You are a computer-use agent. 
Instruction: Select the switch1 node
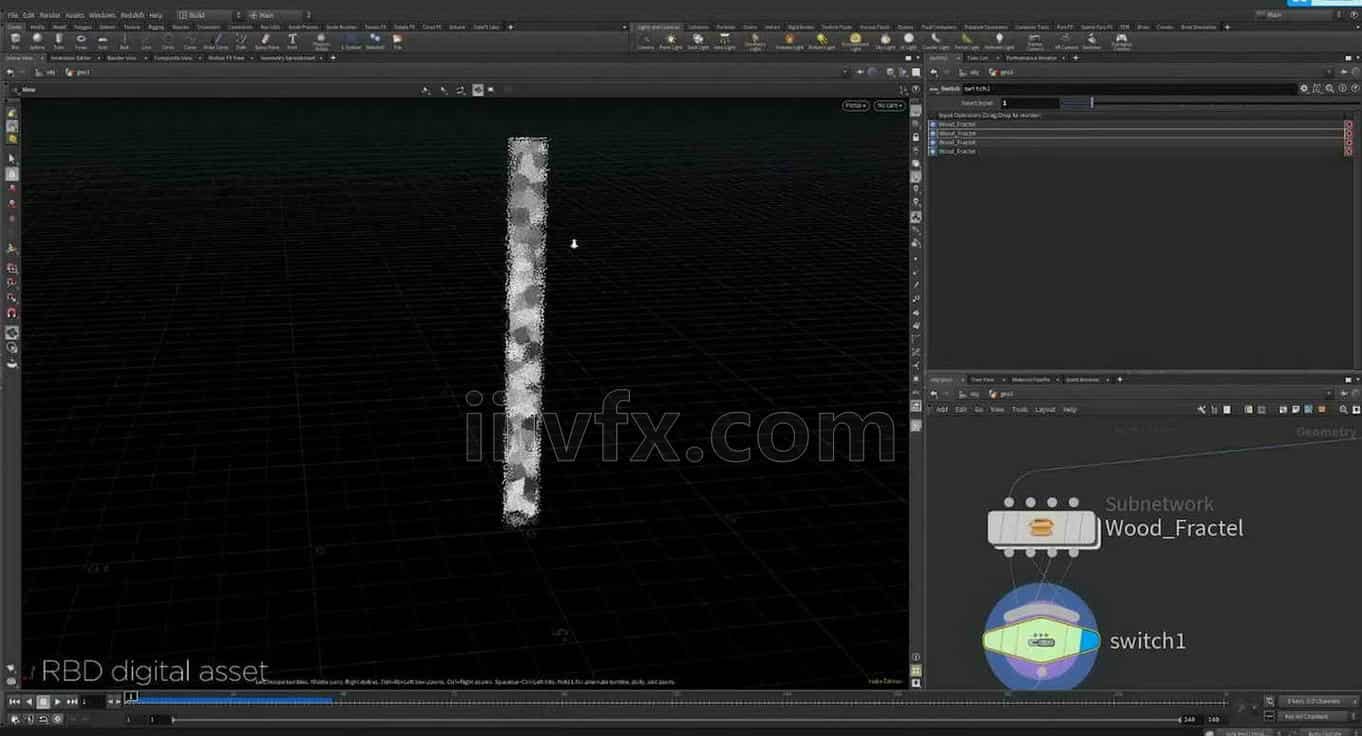(x=1040, y=640)
